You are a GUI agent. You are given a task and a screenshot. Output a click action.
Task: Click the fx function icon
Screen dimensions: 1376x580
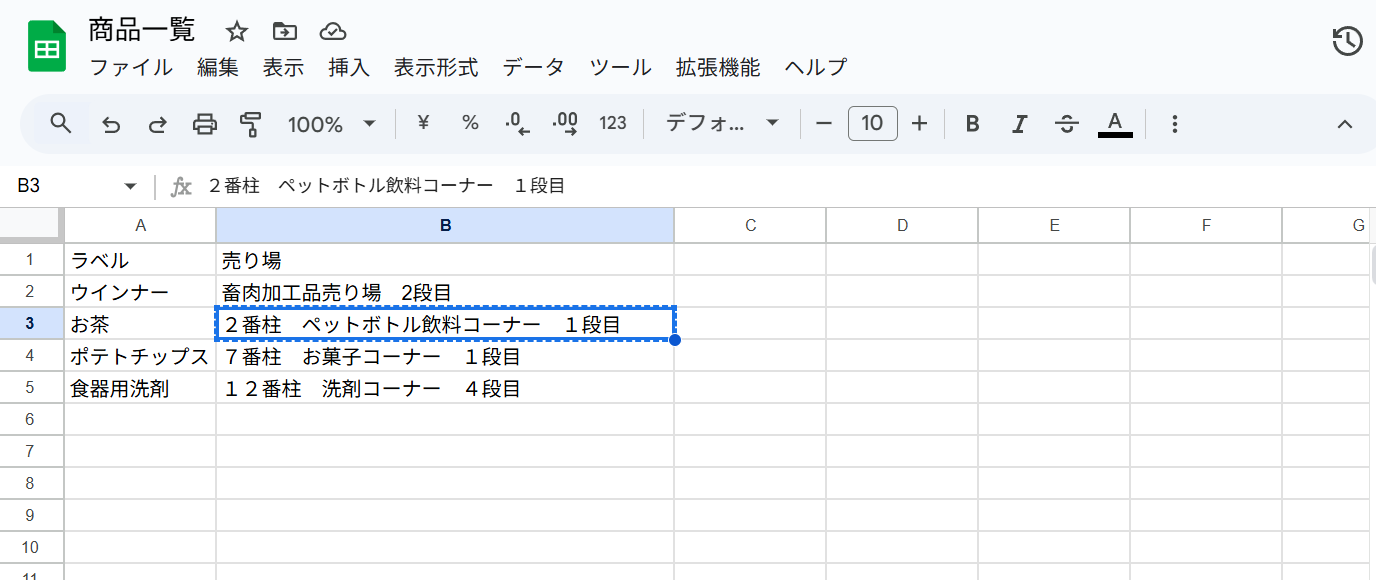pos(181,187)
